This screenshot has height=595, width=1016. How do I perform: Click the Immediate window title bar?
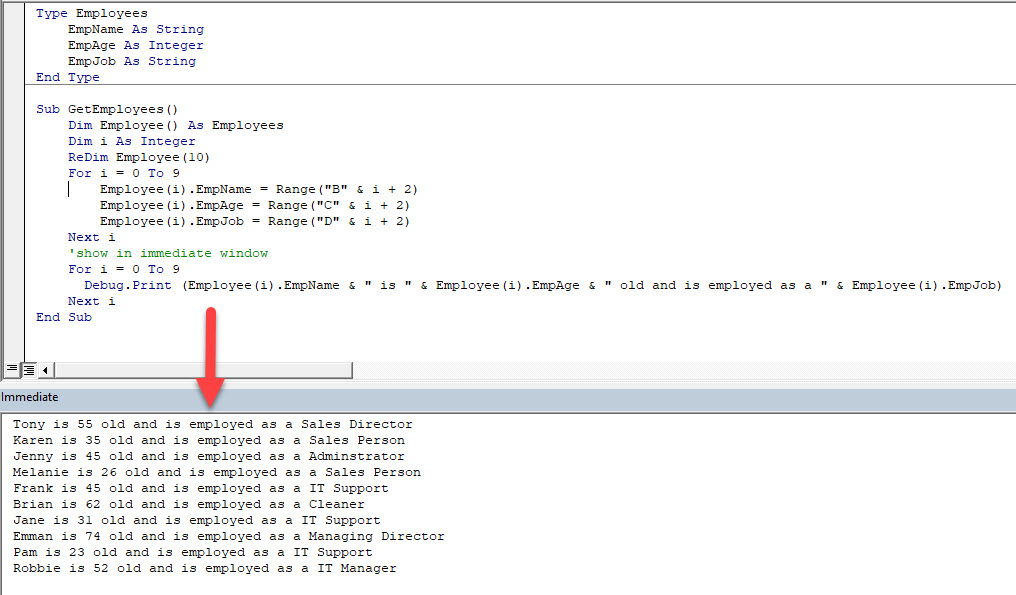pyautogui.click(x=200, y=397)
